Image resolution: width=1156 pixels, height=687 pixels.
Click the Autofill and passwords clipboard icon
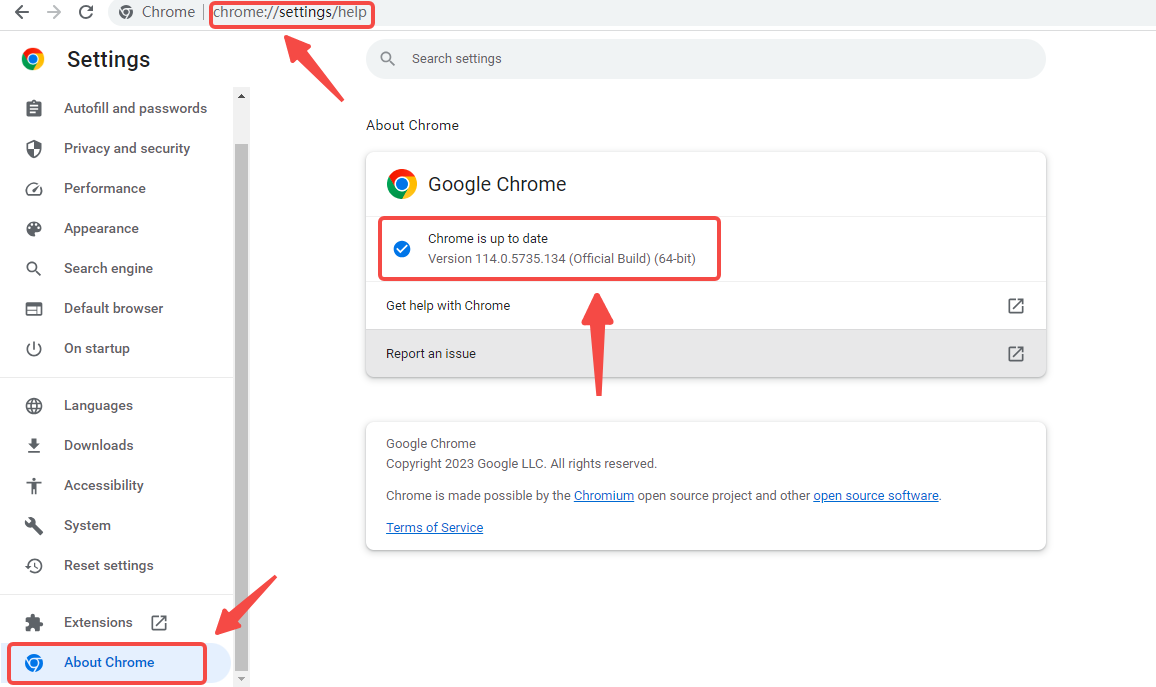[34, 108]
